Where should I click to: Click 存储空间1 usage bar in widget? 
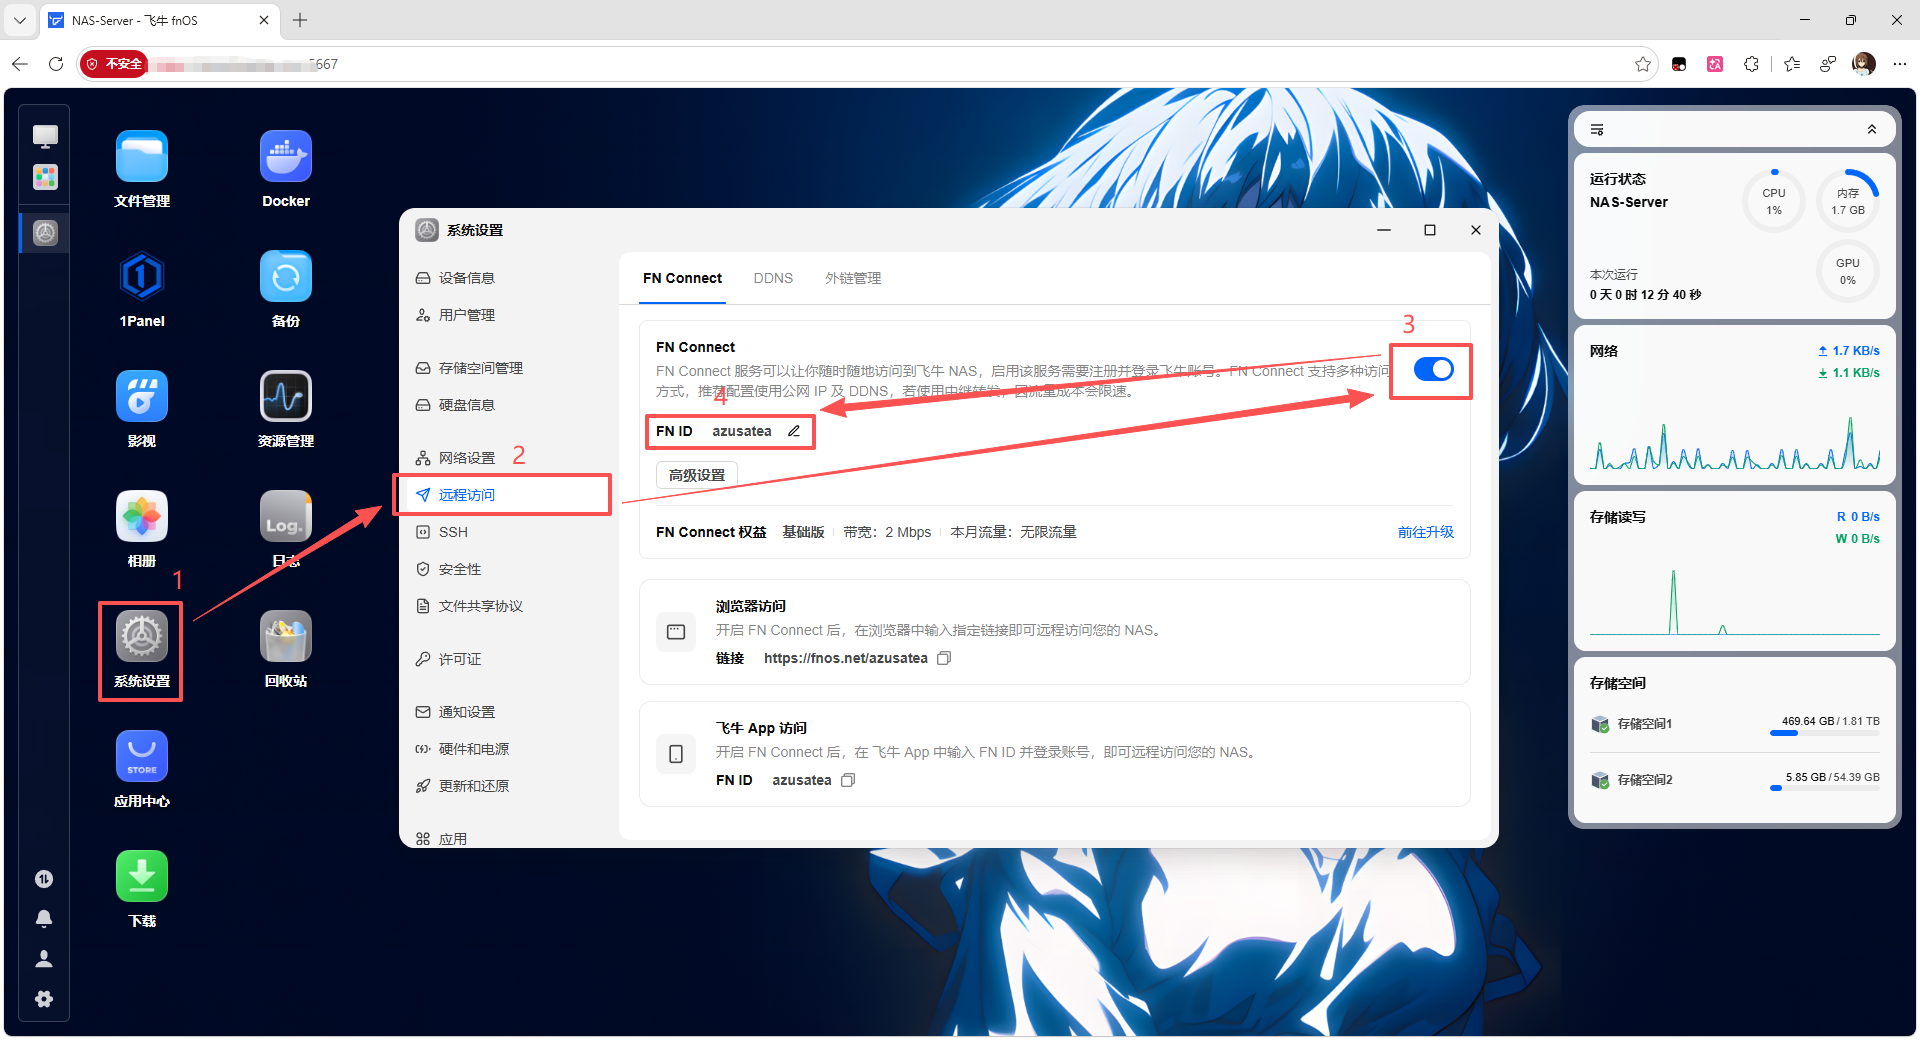1824,733
